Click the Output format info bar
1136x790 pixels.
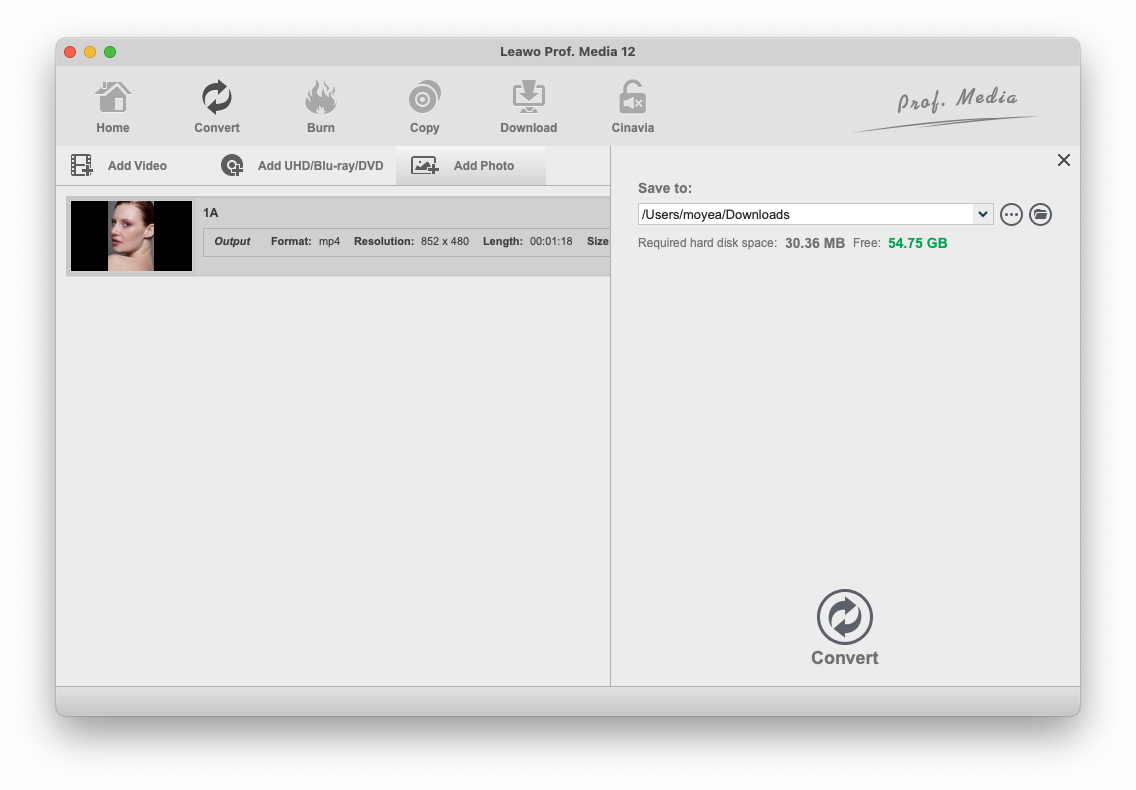pos(405,242)
